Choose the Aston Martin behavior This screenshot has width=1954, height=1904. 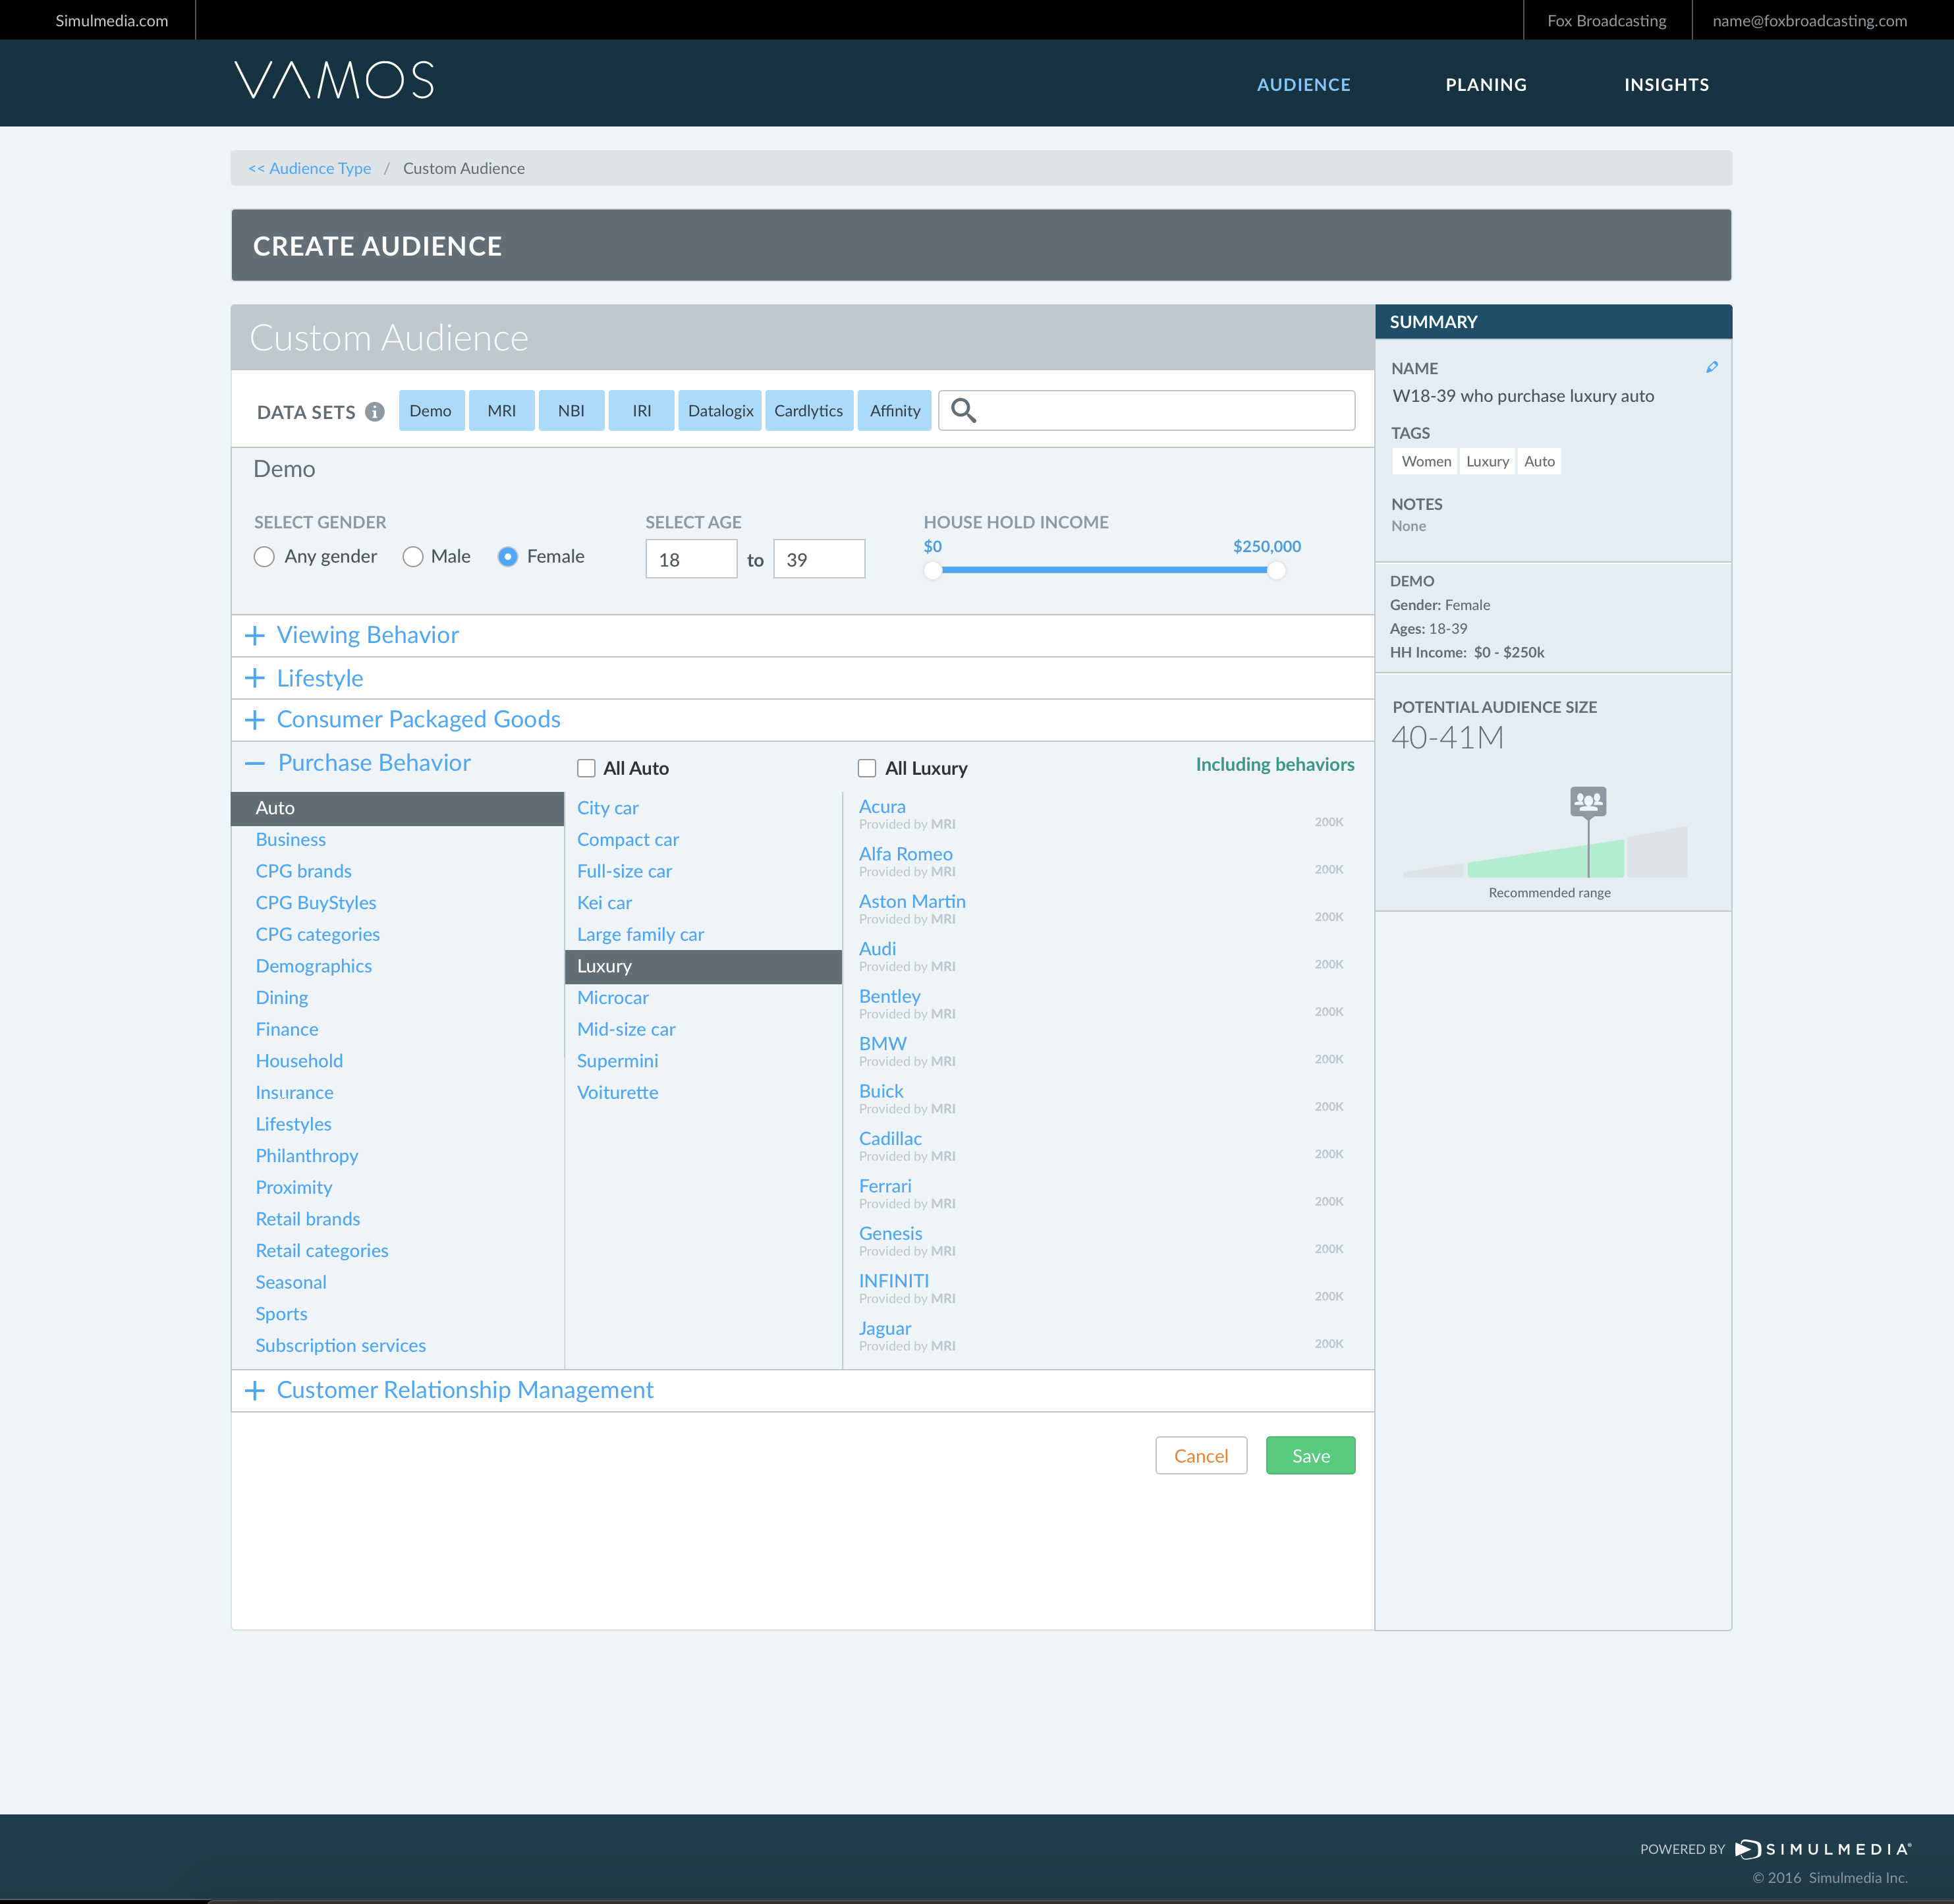coord(912,901)
